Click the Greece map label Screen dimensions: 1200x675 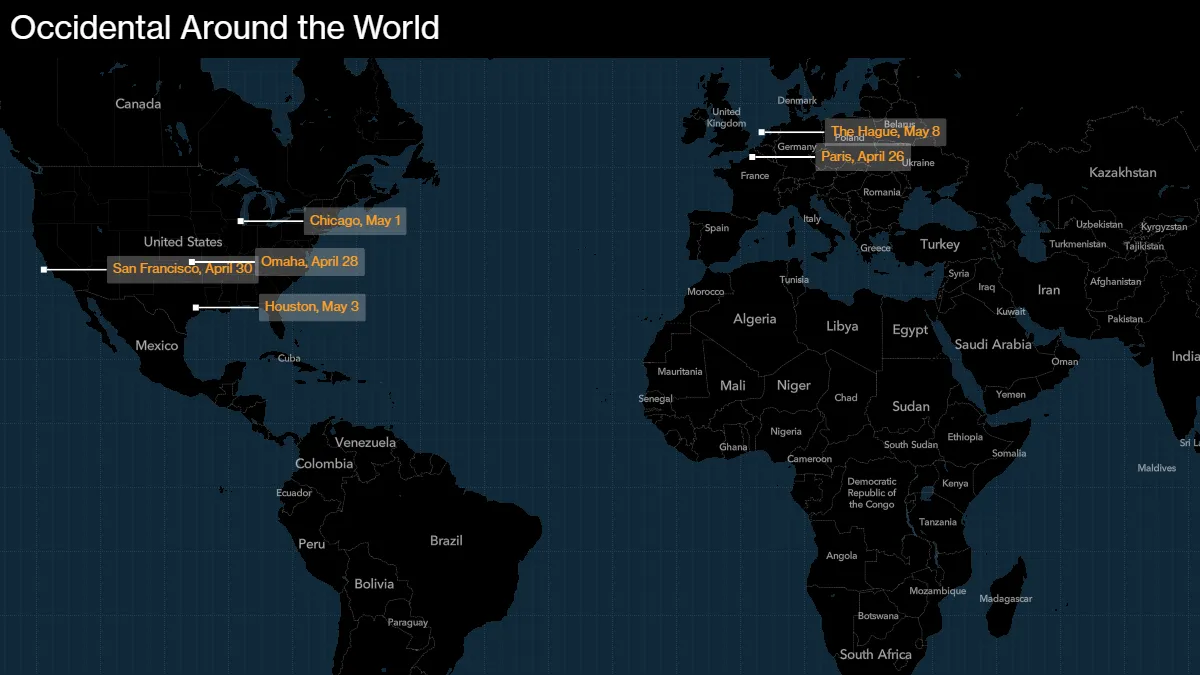[x=875, y=249]
